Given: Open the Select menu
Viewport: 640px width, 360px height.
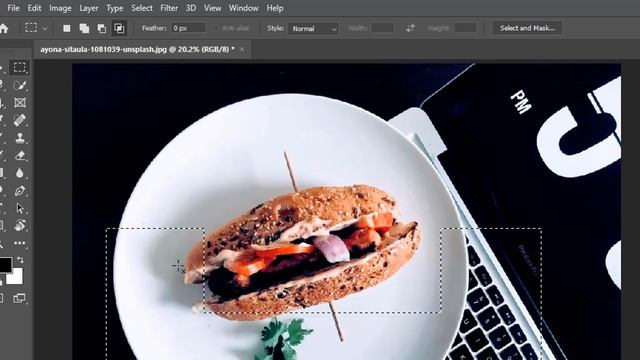Looking at the screenshot, I should point(142,8).
